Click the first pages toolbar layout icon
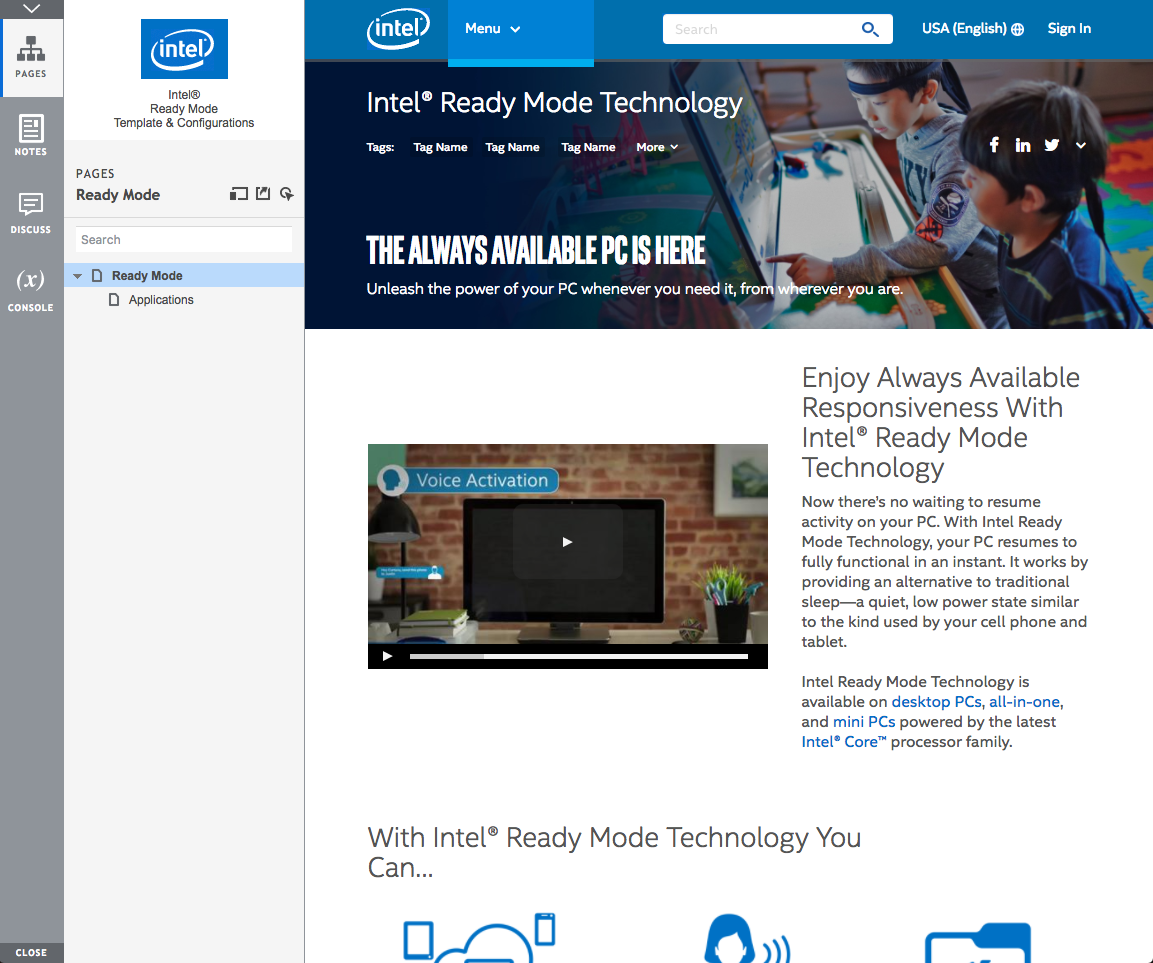This screenshot has height=963, width=1153. tap(238, 194)
